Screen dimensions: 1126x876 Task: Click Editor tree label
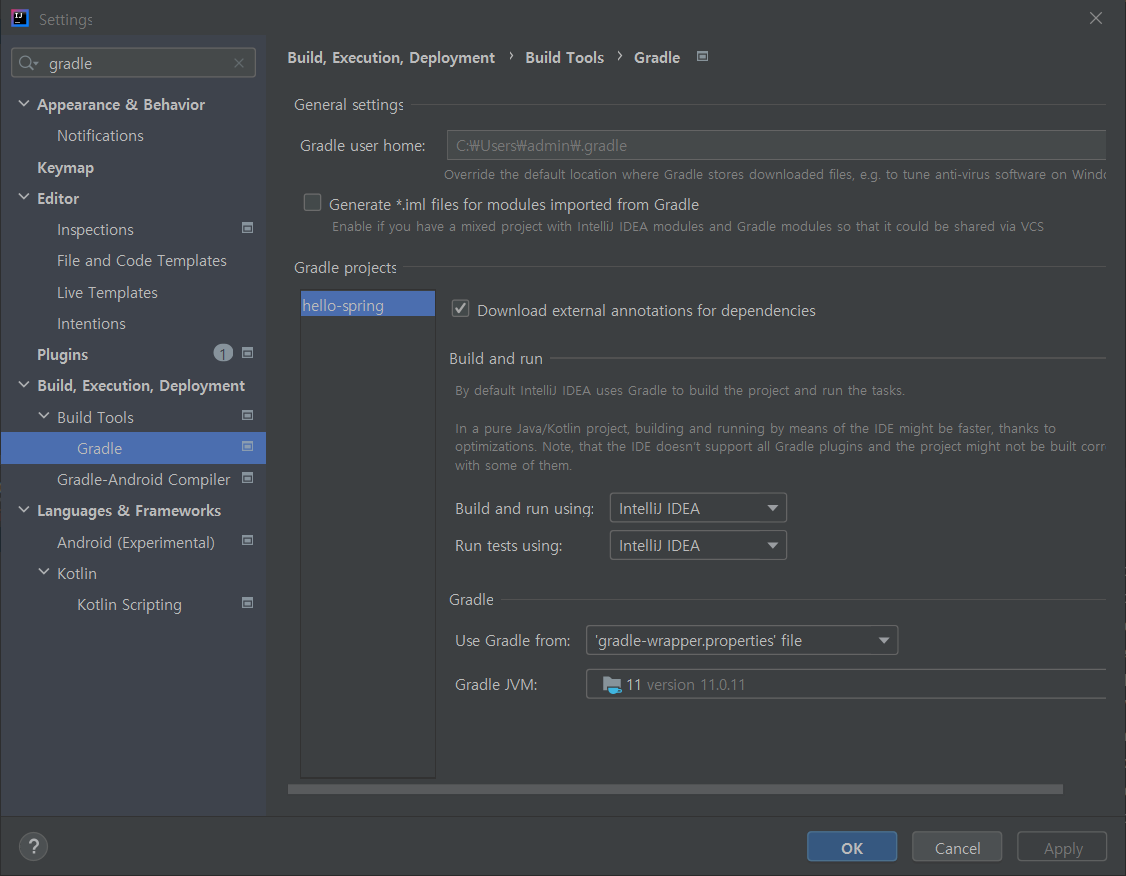coord(58,198)
